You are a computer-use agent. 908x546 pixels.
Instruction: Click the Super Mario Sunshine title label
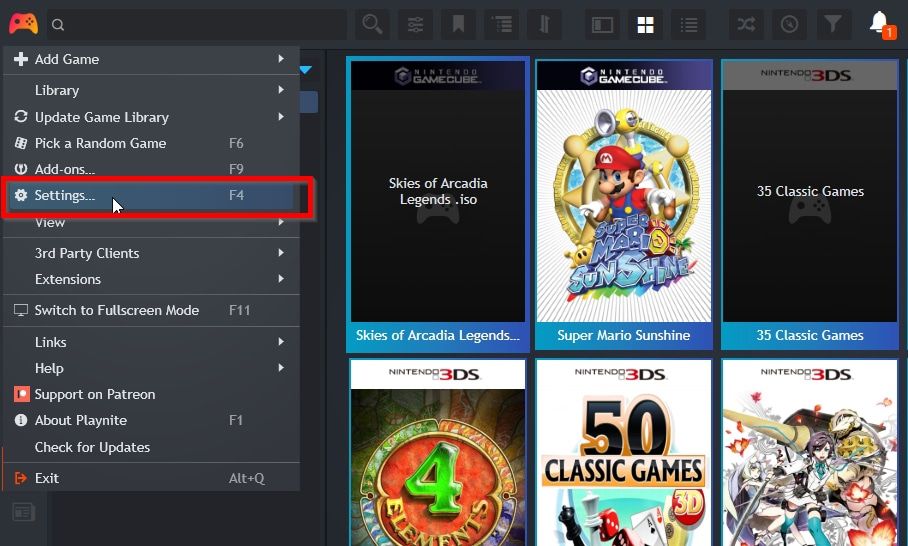624,335
